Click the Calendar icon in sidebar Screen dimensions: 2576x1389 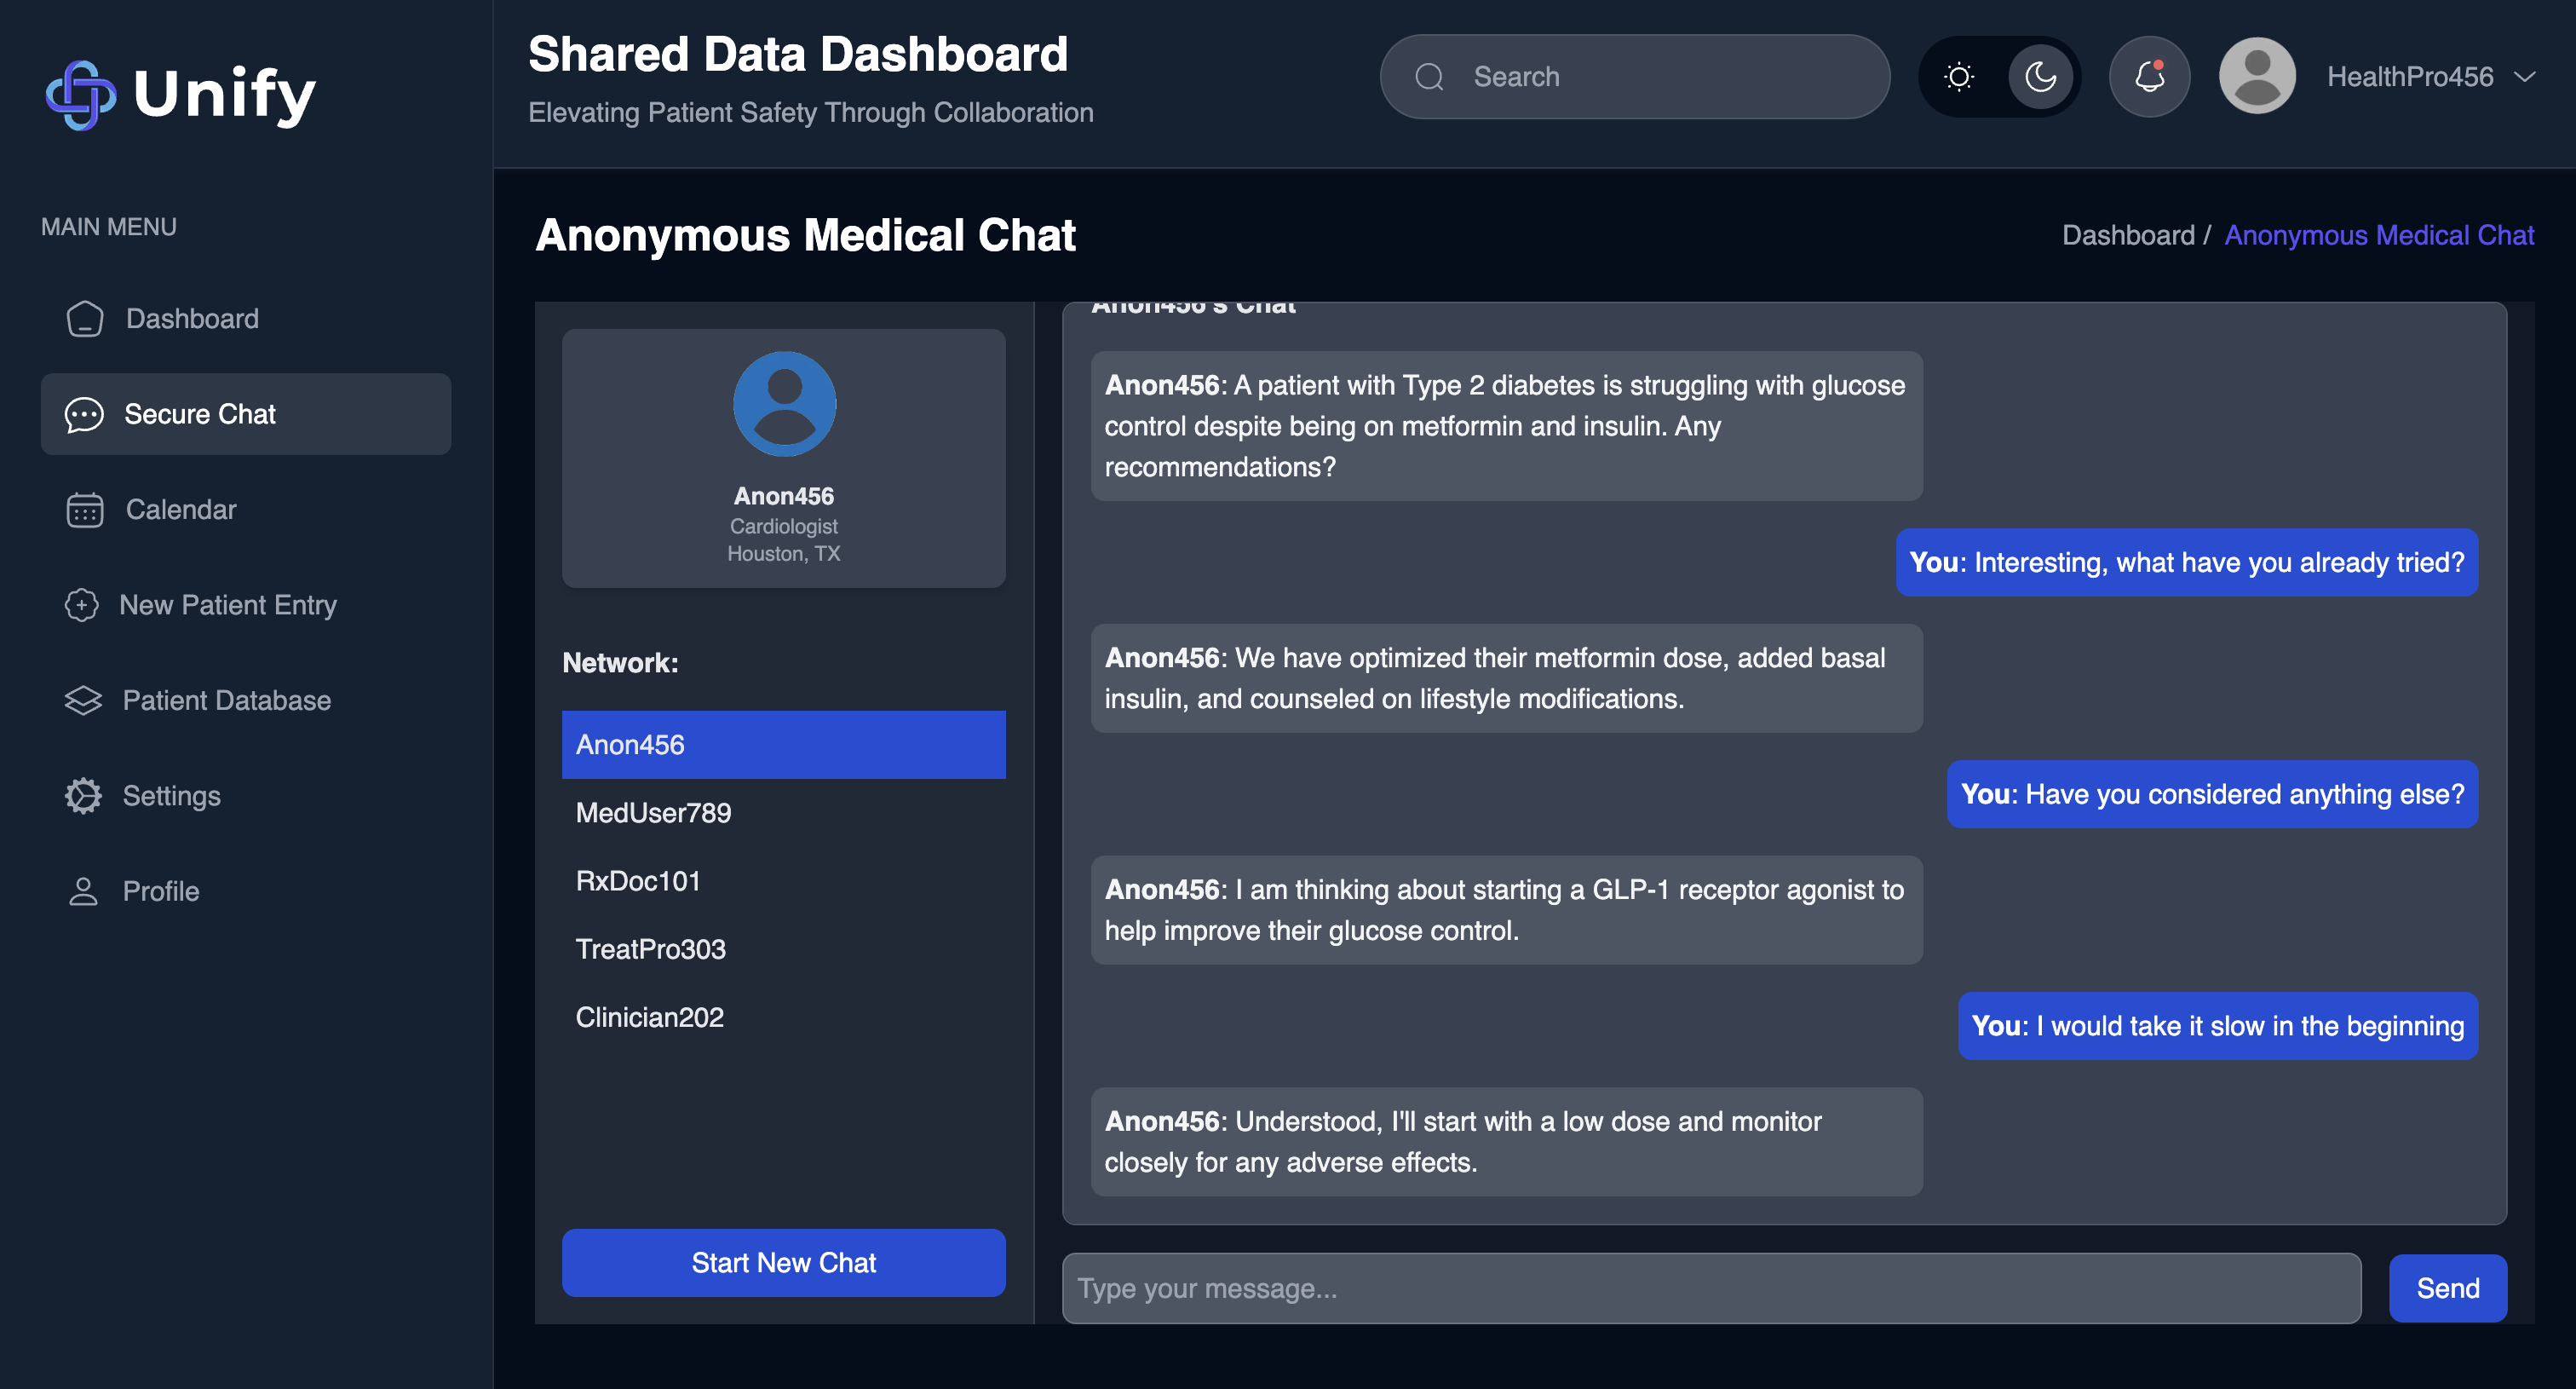coord(85,510)
